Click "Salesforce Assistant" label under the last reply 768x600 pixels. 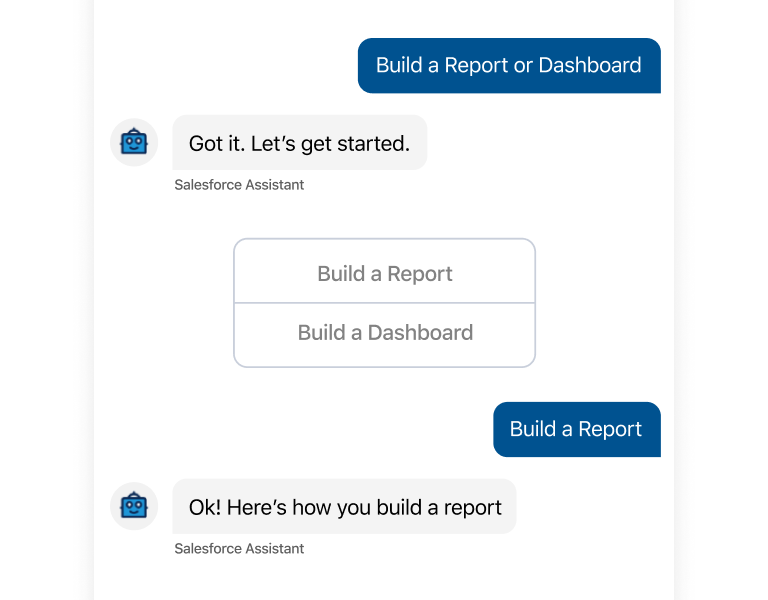pos(239,549)
